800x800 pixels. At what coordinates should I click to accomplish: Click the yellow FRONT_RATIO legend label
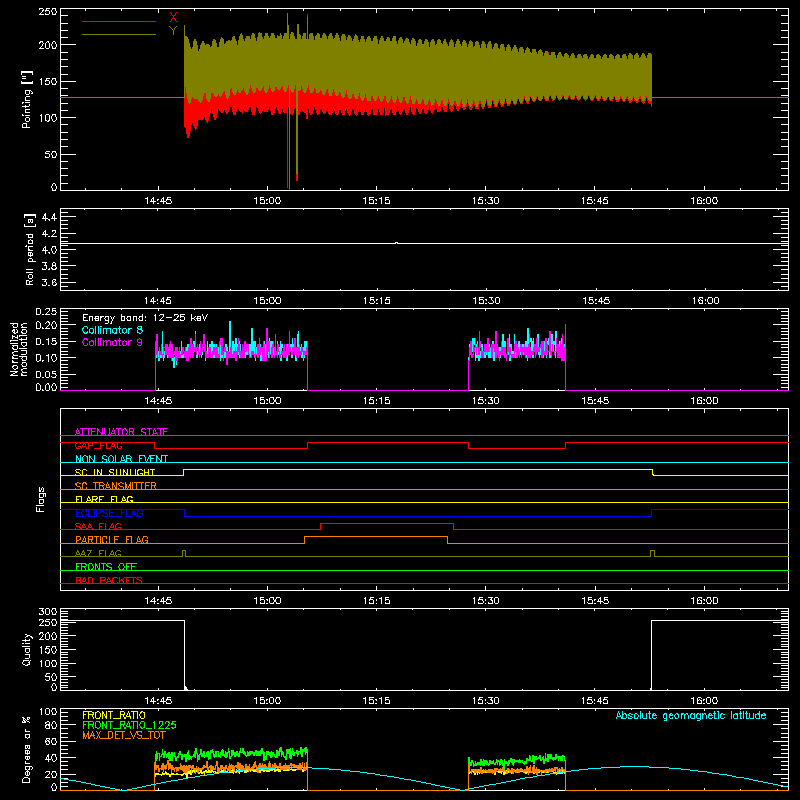[114, 715]
